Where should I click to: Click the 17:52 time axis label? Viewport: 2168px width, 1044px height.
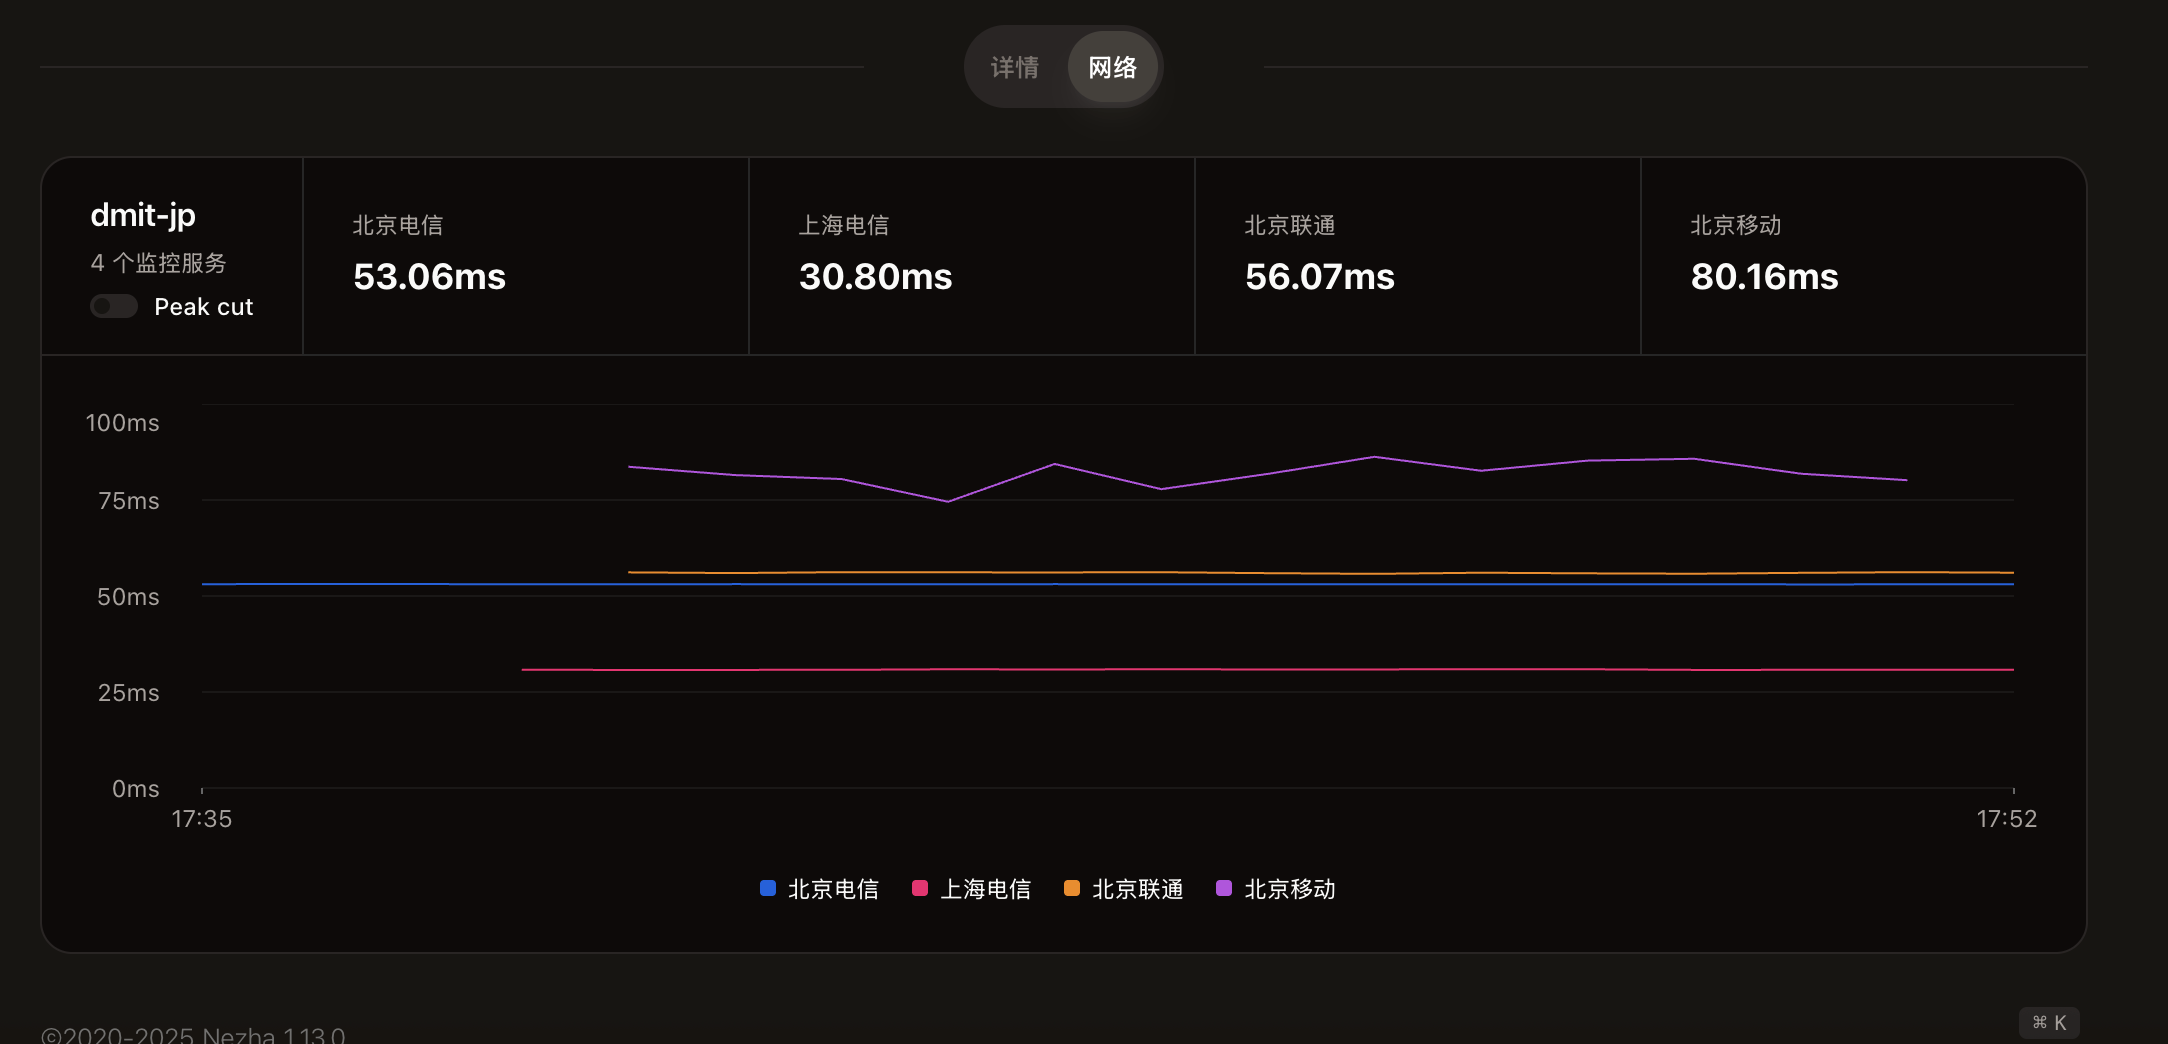(x=2006, y=819)
